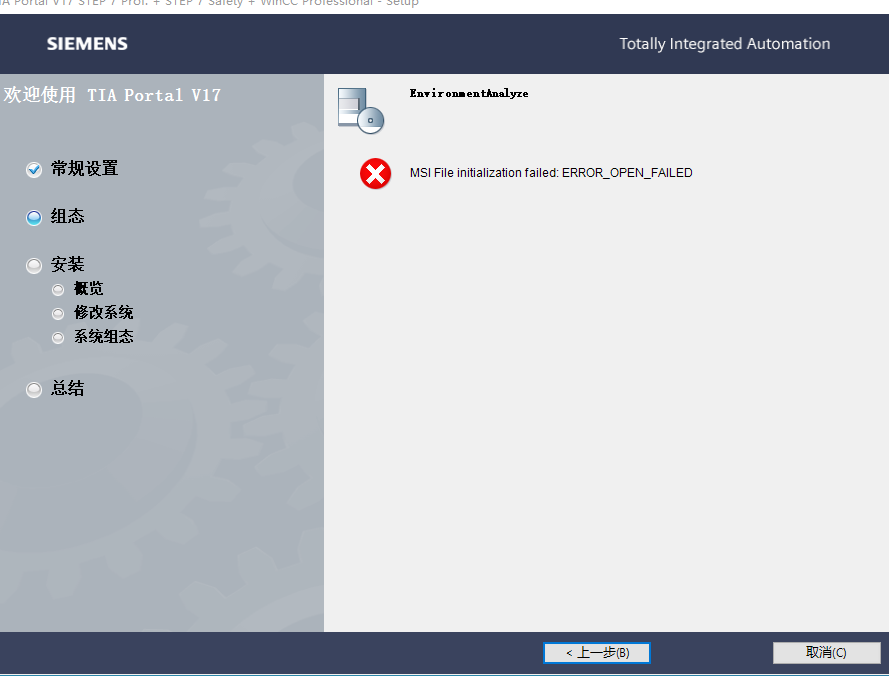Select the 安装 step label

67,264
